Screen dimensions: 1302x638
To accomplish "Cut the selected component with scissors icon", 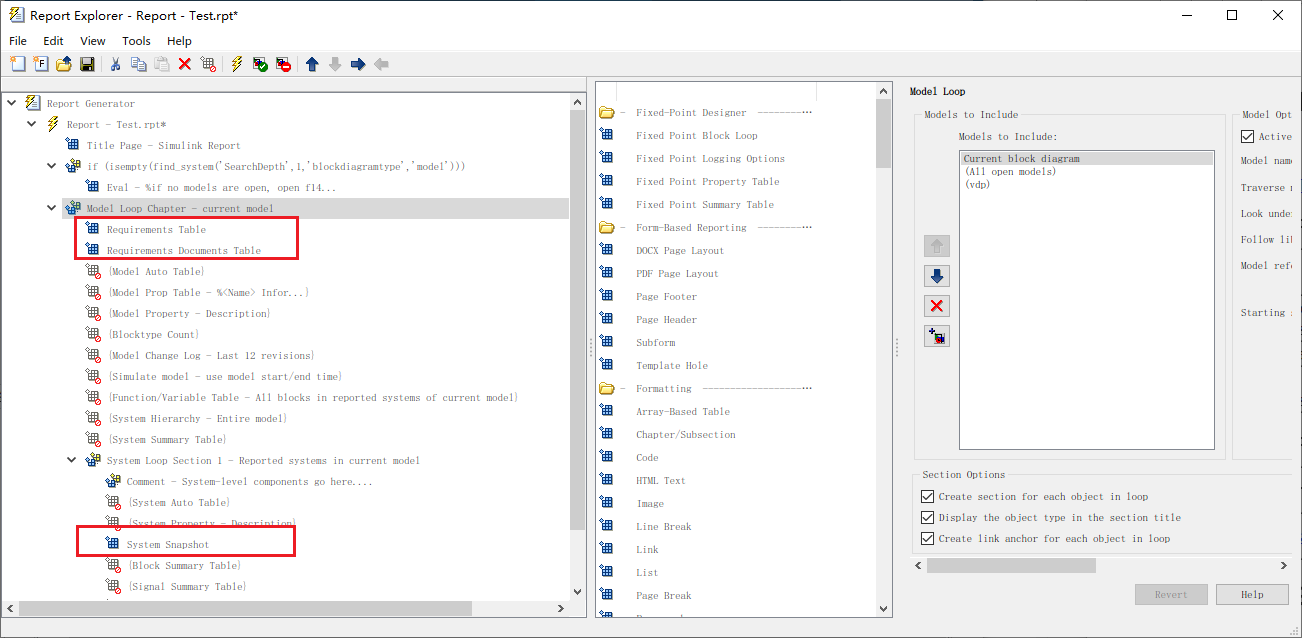I will (x=116, y=63).
